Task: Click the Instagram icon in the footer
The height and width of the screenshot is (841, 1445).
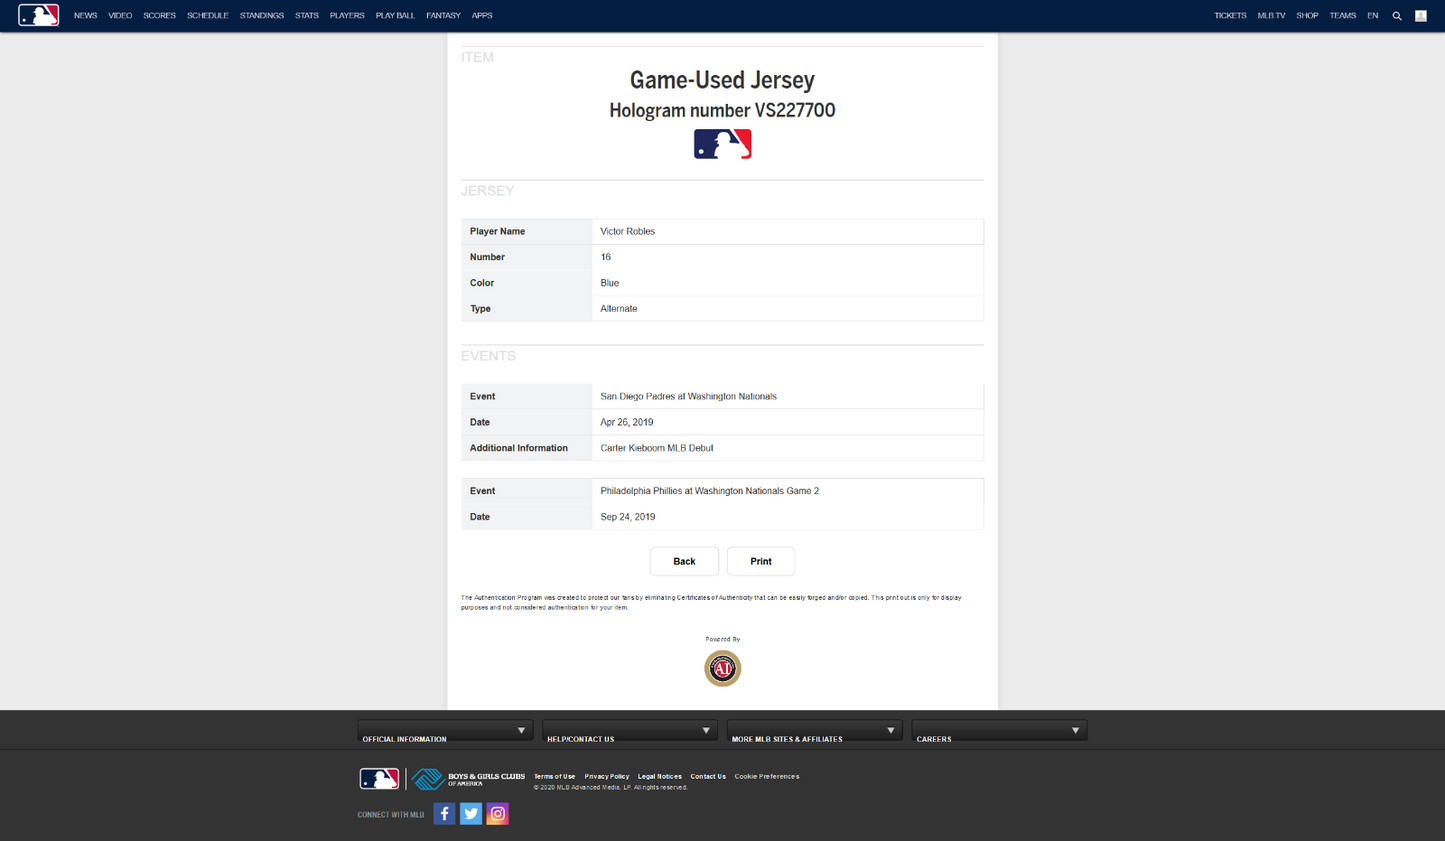Action: 497,813
